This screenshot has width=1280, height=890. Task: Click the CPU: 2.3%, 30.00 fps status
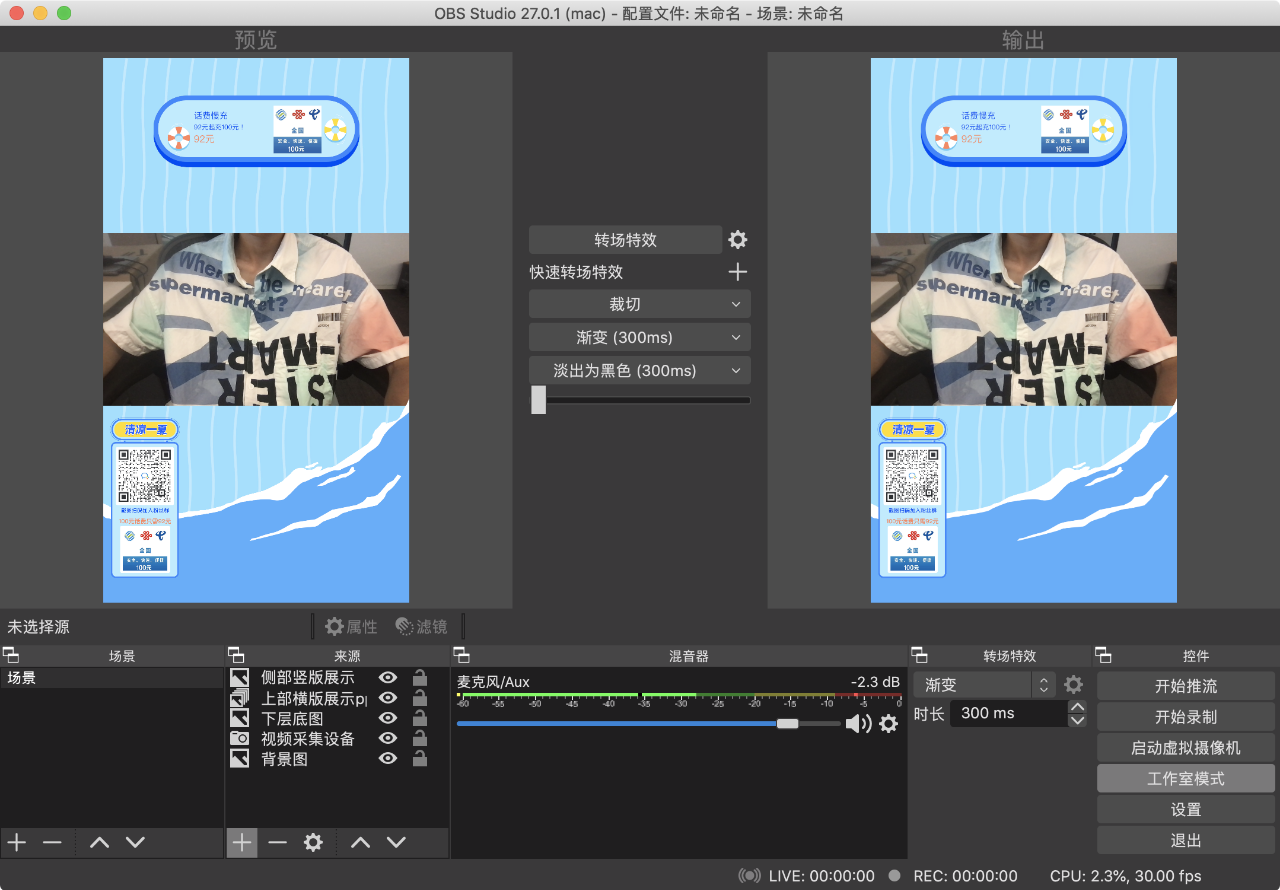click(x=1126, y=876)
